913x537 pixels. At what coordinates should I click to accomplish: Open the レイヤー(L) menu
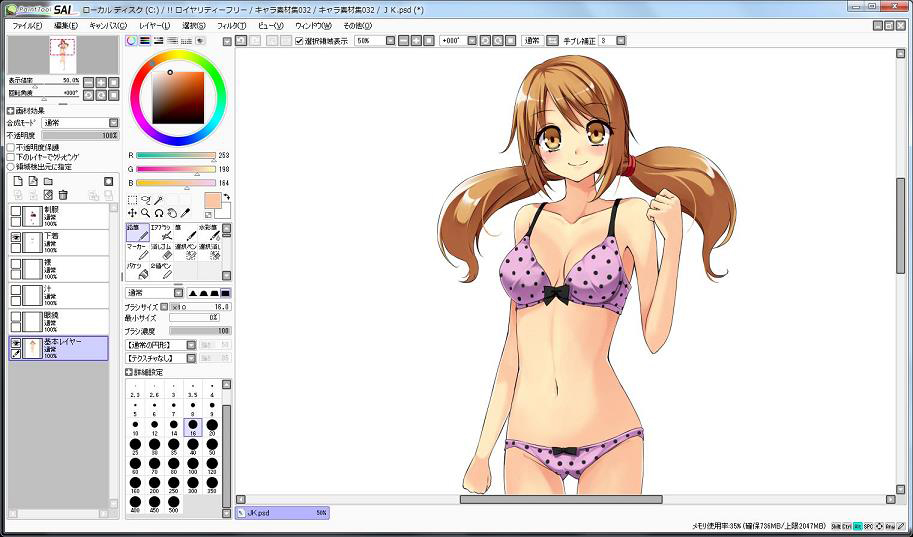(x=154, y=25)
